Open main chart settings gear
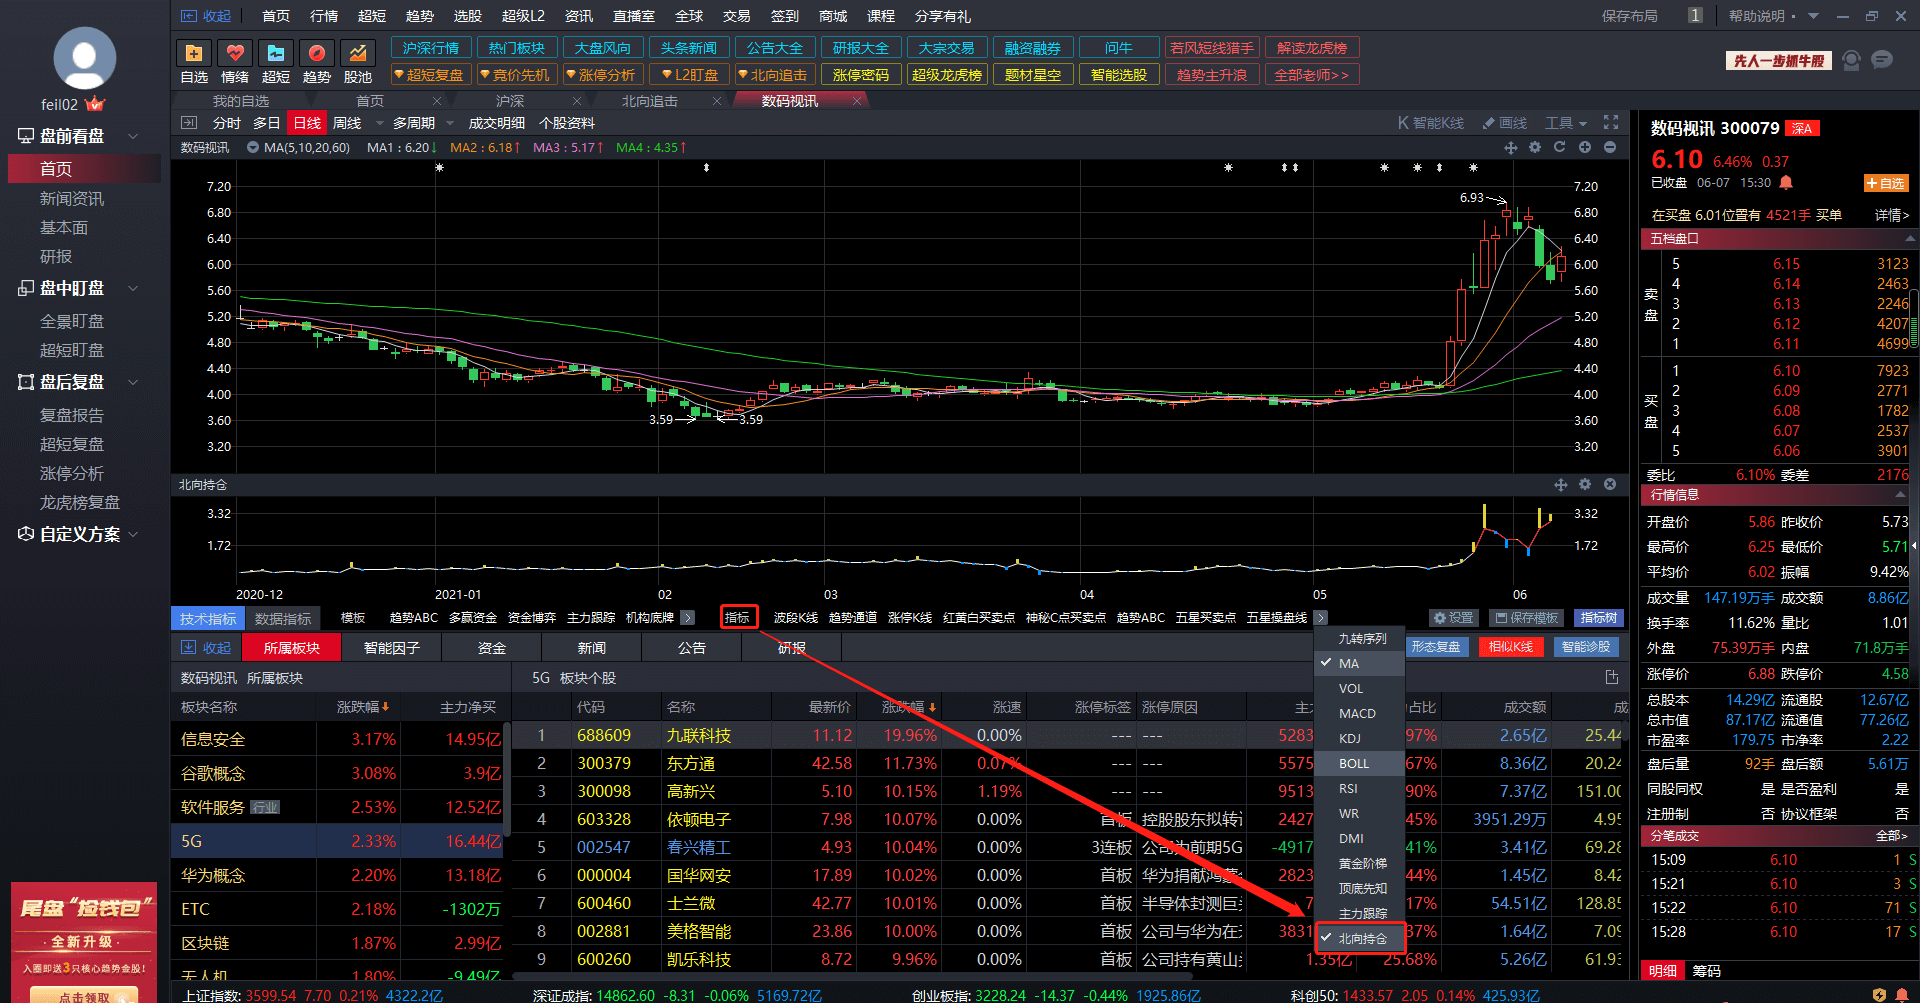Image resolution: width=1920 pixels, height=1003 pixels. coord(1535,147)
